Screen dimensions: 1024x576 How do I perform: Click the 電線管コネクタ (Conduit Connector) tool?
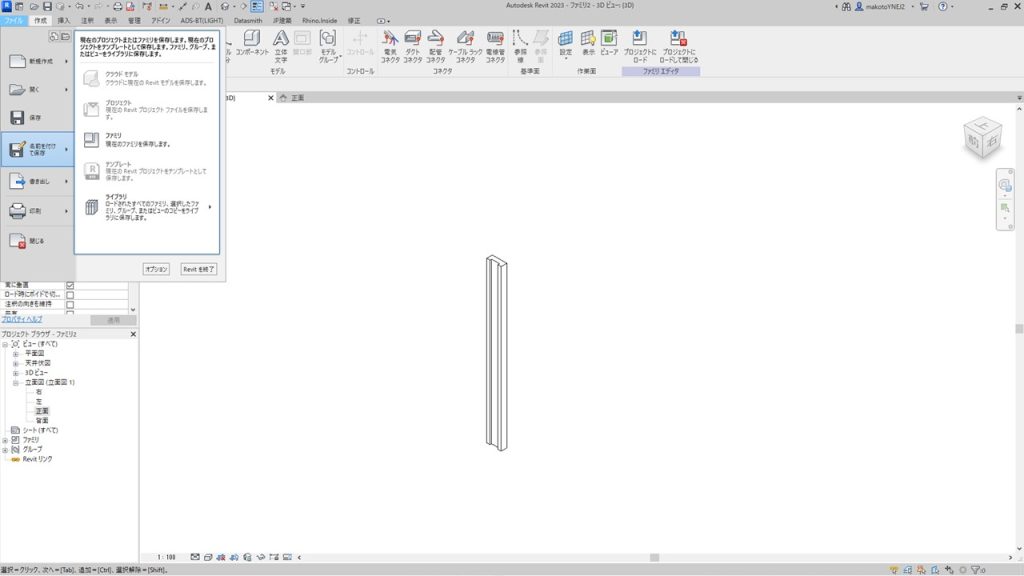pos(495,46)
